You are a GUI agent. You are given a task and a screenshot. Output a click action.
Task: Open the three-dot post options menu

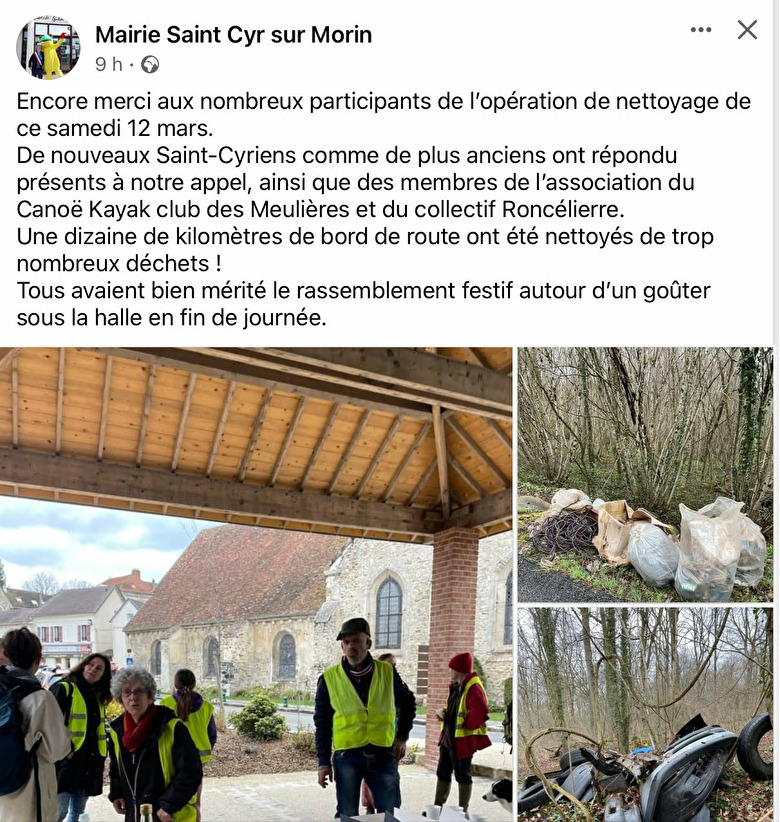pos(701,30)
